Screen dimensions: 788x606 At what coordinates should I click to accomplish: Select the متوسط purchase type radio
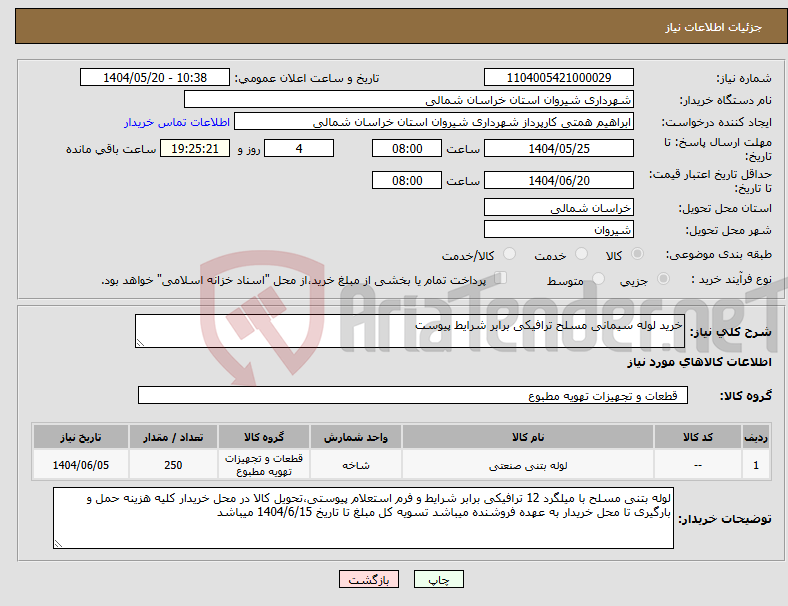599,278
